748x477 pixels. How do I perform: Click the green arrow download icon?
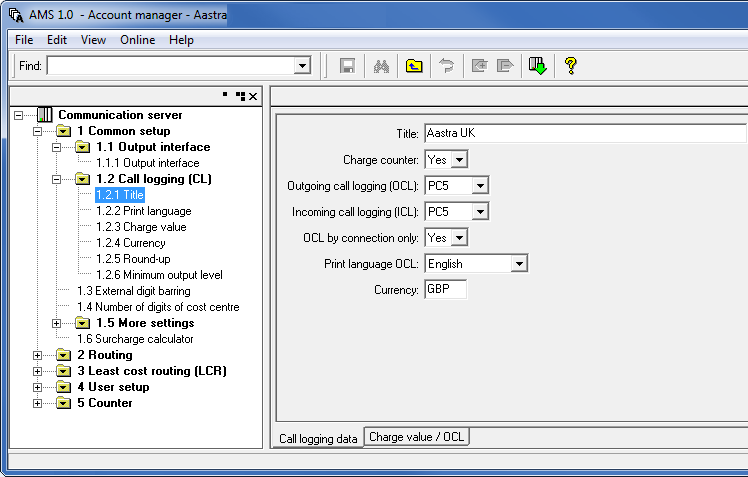[x=538, y=66]
